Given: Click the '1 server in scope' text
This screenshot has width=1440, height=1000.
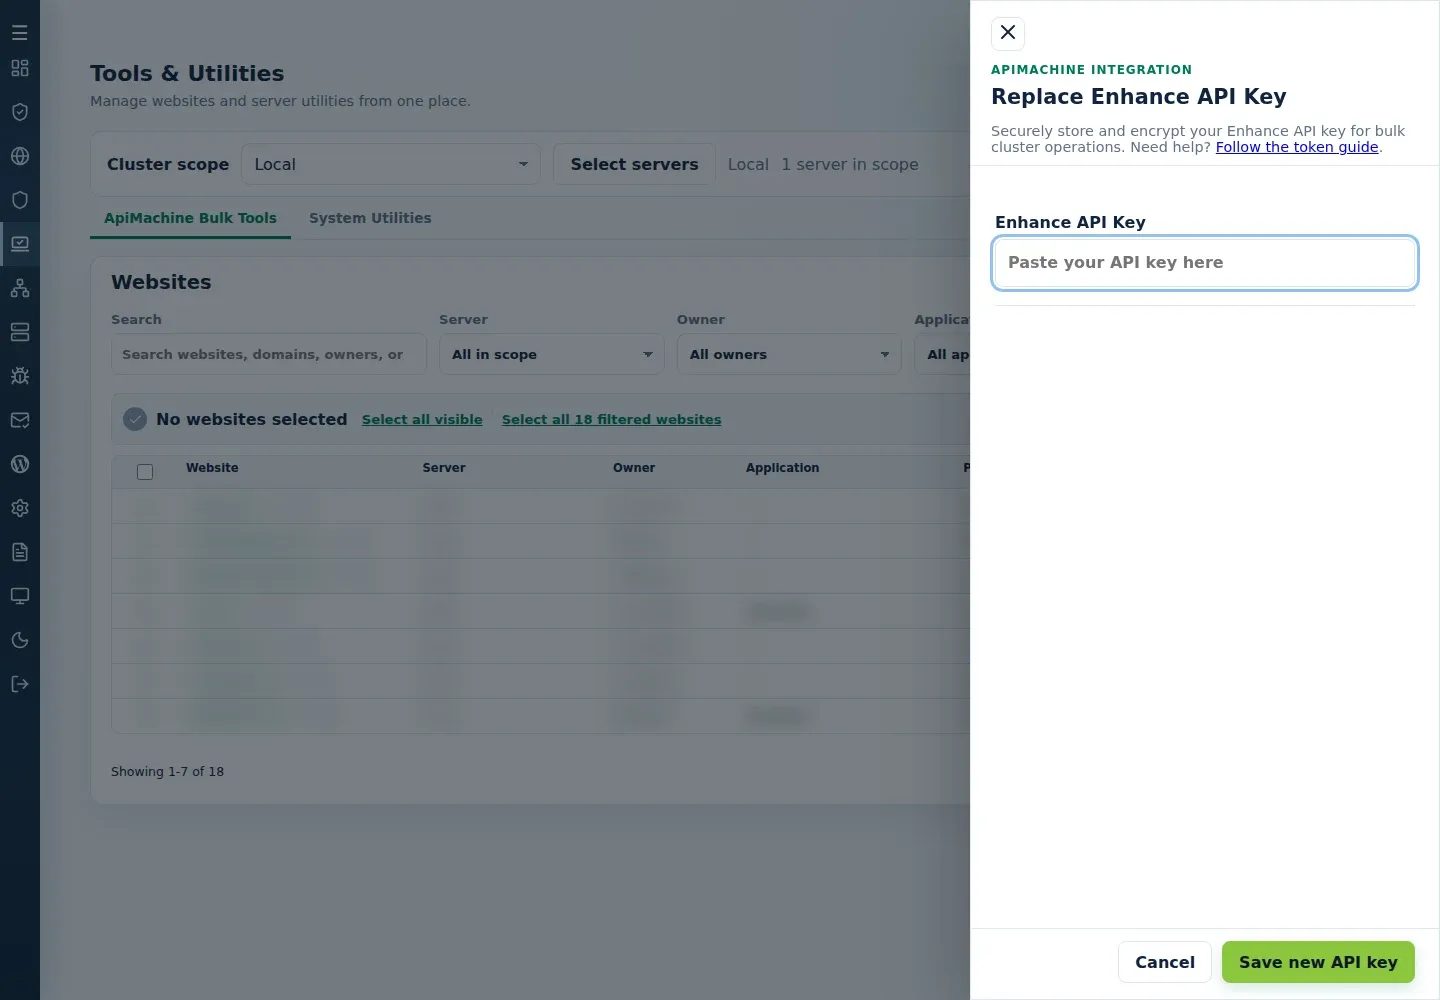Looking at the screenshot, I should (850, 164).
